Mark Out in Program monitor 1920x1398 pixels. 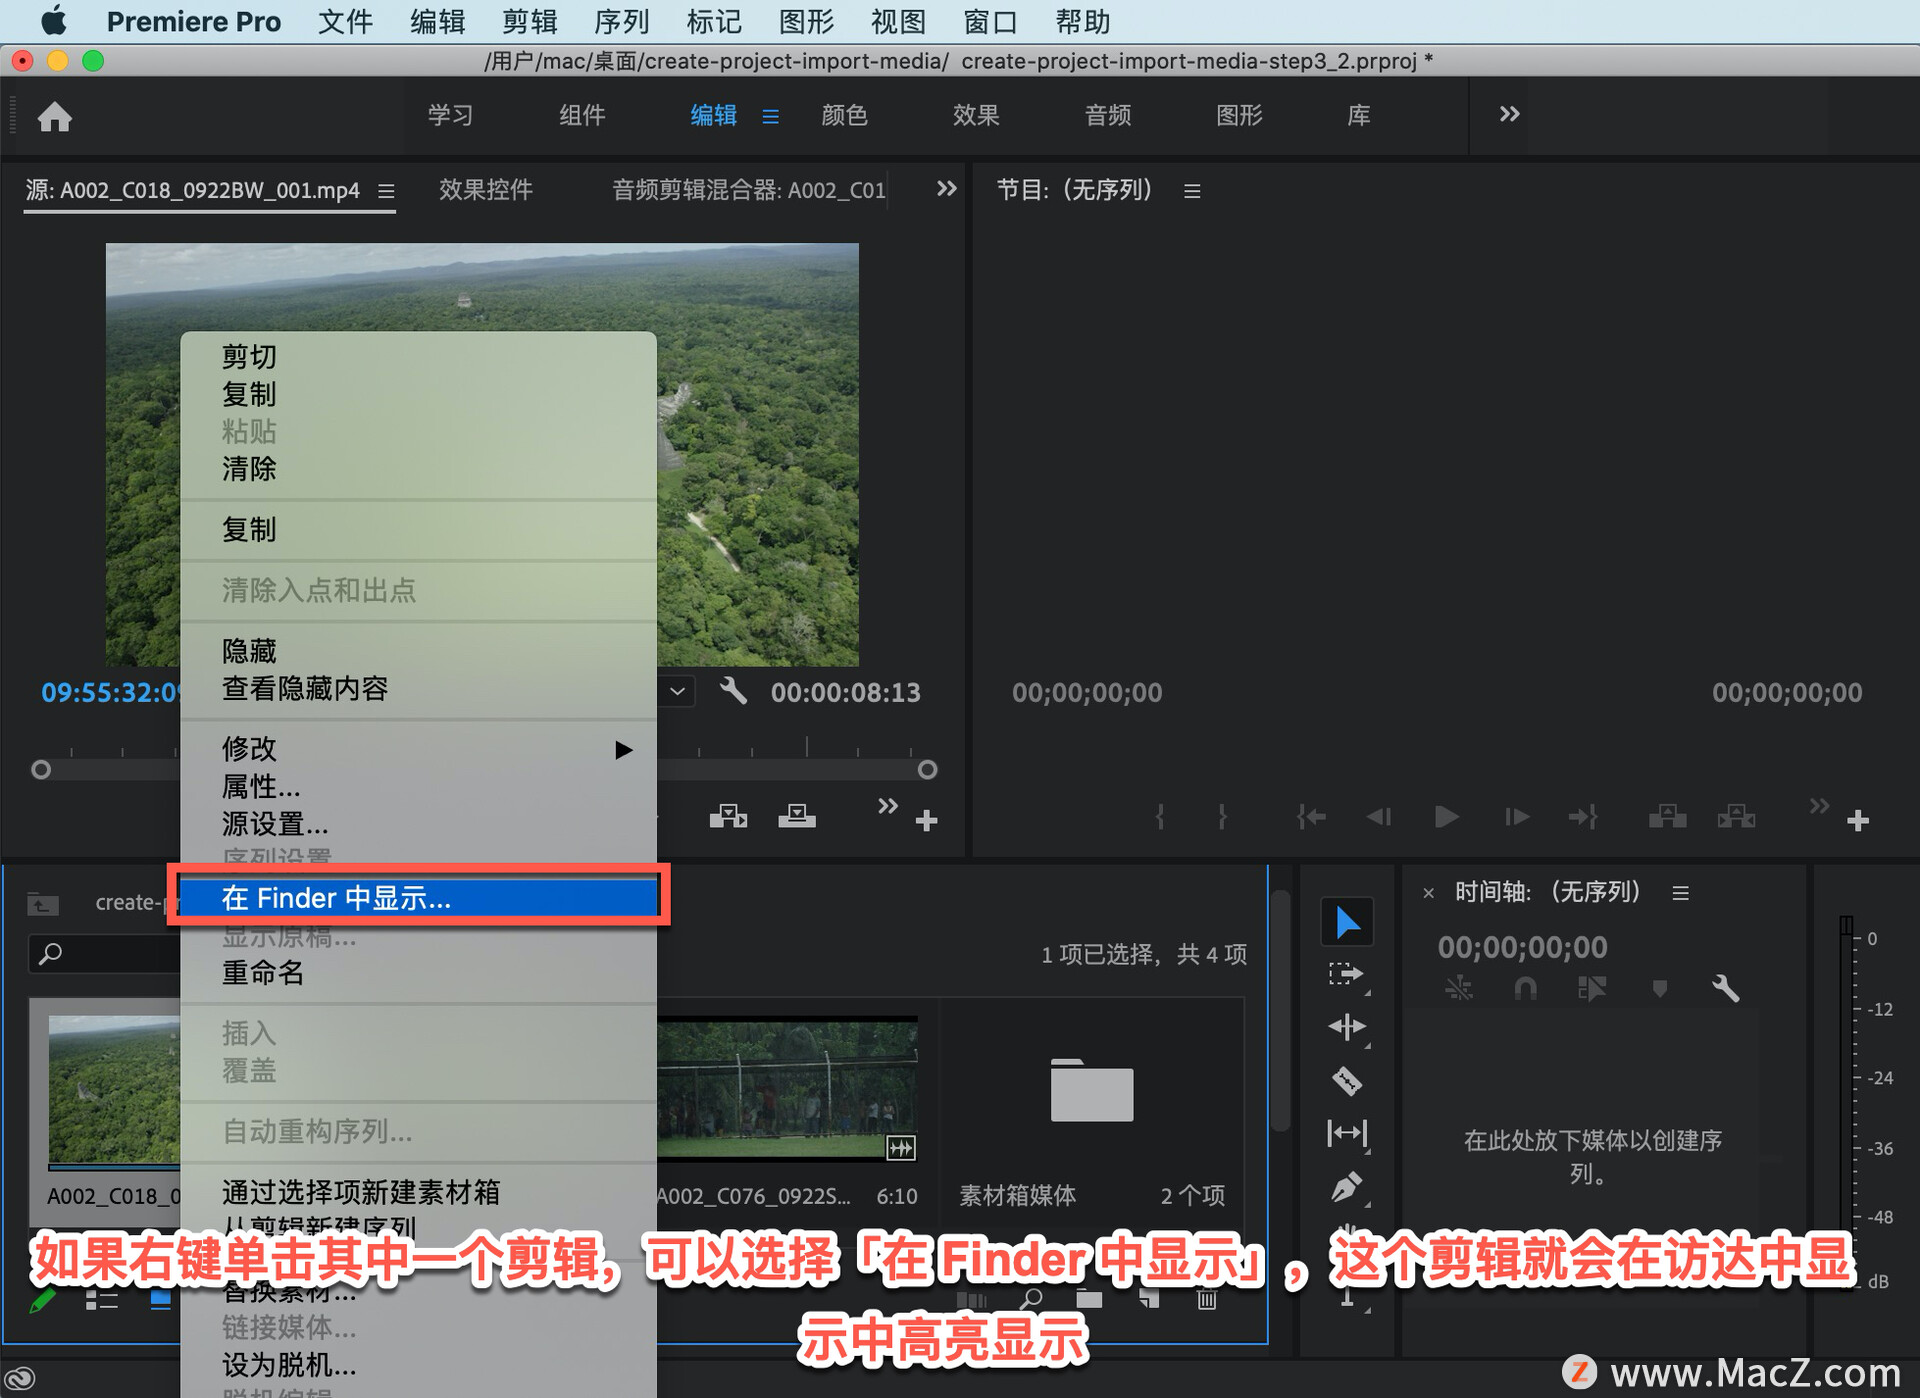tap(1222, 817)
